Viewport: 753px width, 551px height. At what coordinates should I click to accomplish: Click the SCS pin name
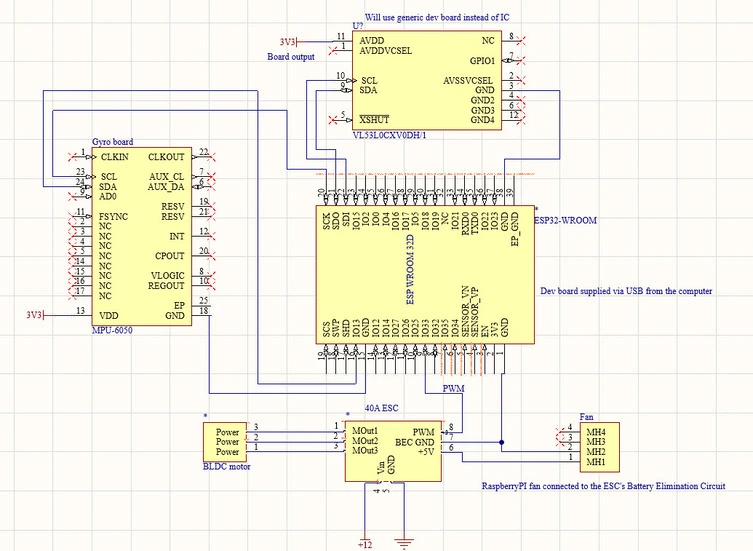tap(326, 330)
